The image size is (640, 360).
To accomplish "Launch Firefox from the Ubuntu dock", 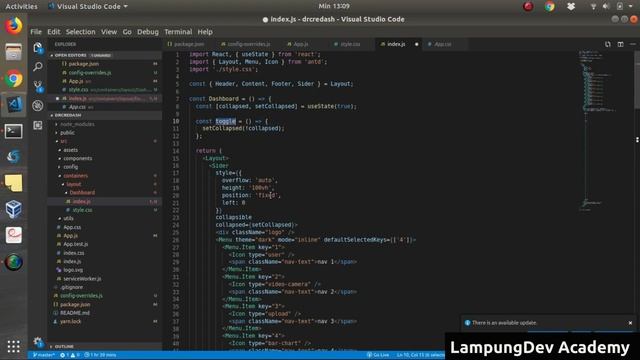I will pyautogui.click(x=13, y=26).
